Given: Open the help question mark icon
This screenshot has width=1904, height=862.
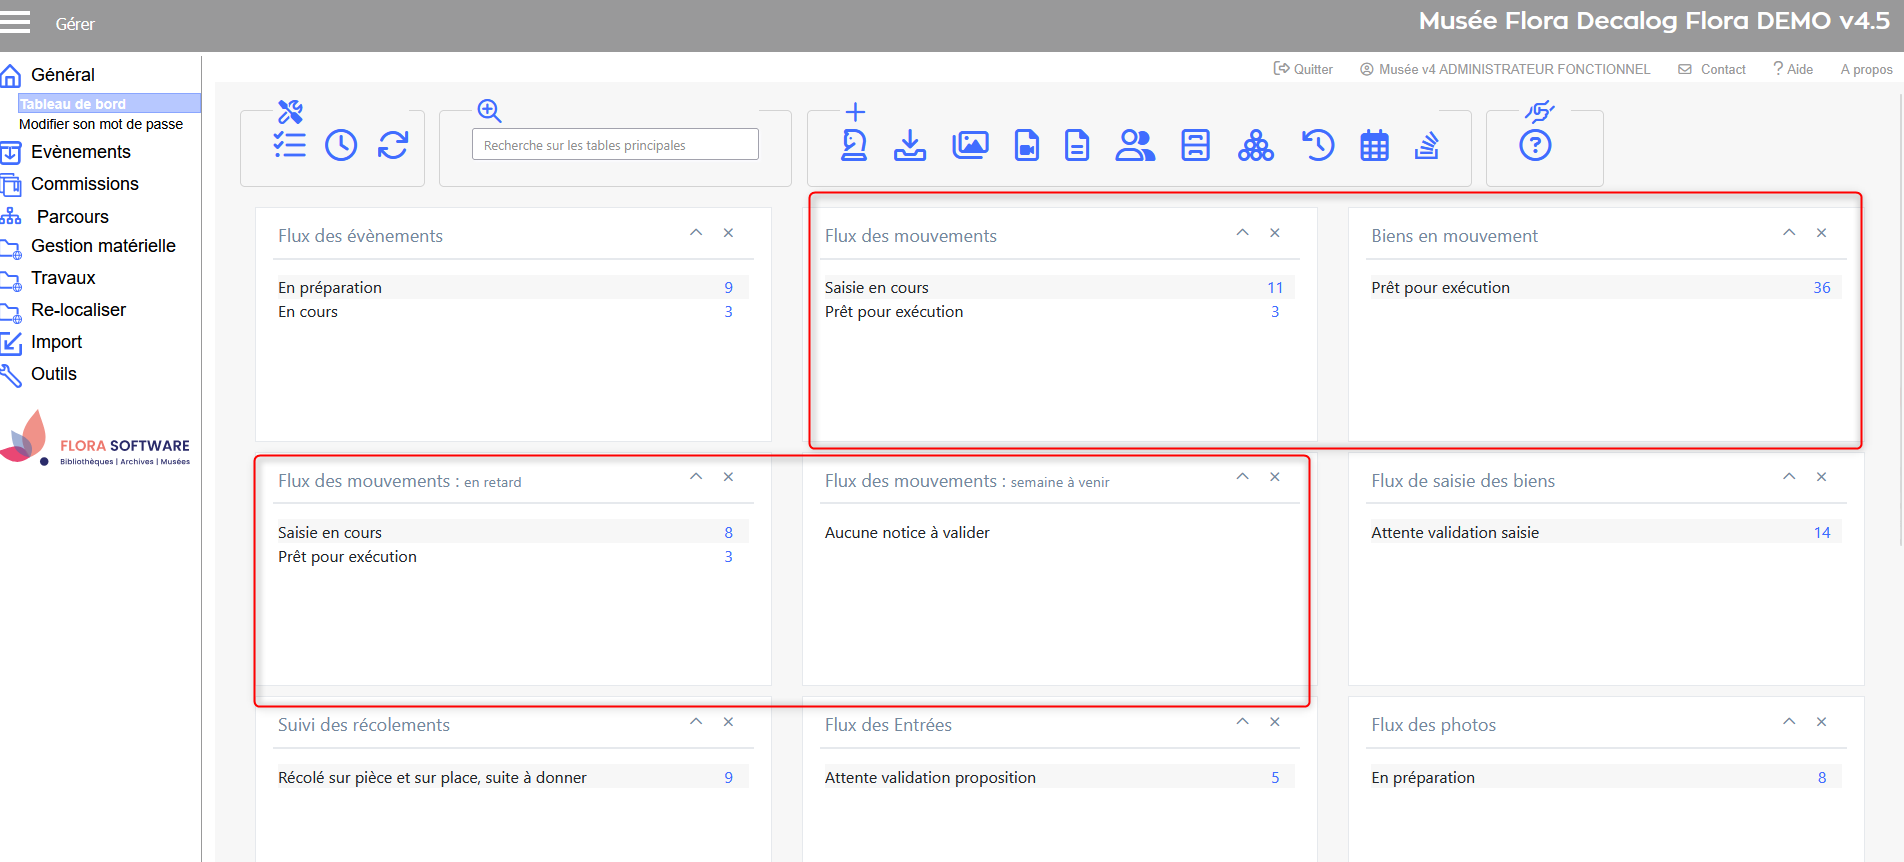Looking at the screenshot, I should coord(1535,146).
